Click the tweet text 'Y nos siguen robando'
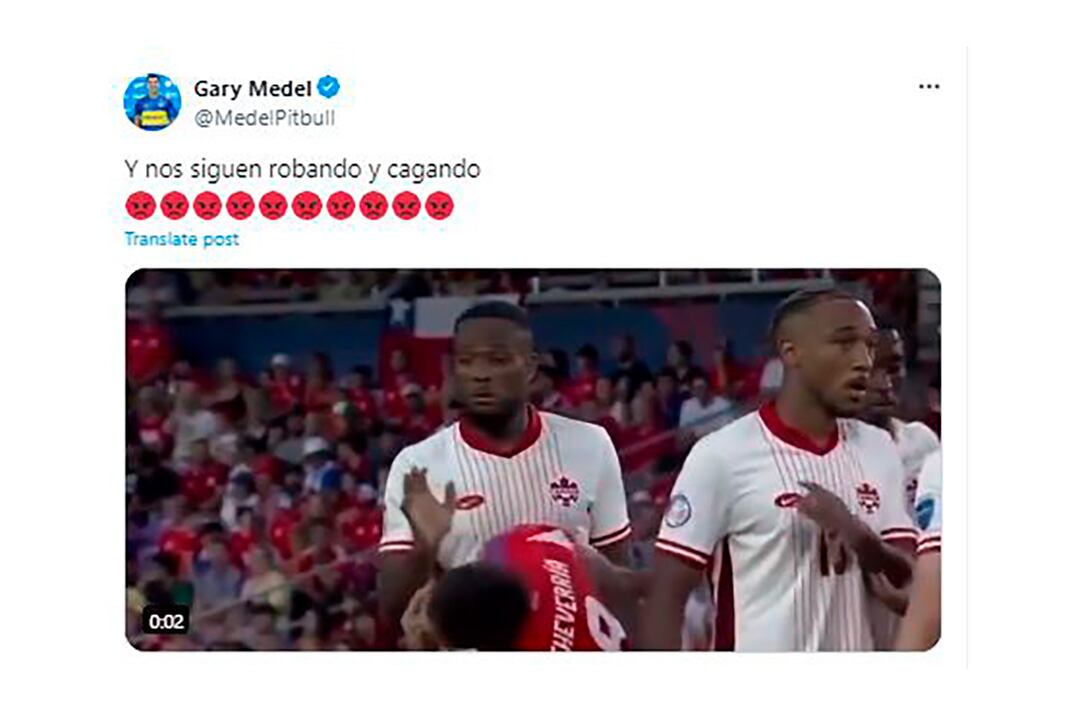 tap(242, 169)
